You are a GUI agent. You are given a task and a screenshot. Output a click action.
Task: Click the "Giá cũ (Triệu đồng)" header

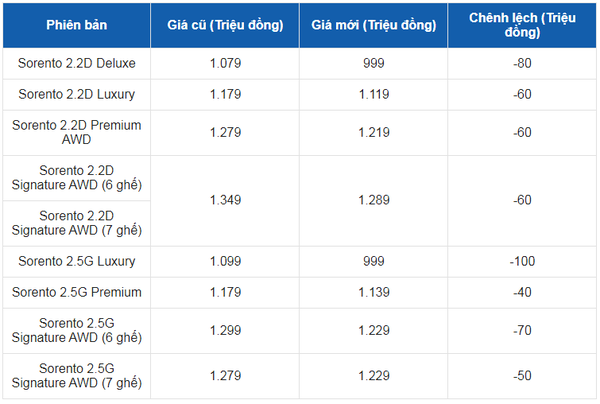(224, 25)
